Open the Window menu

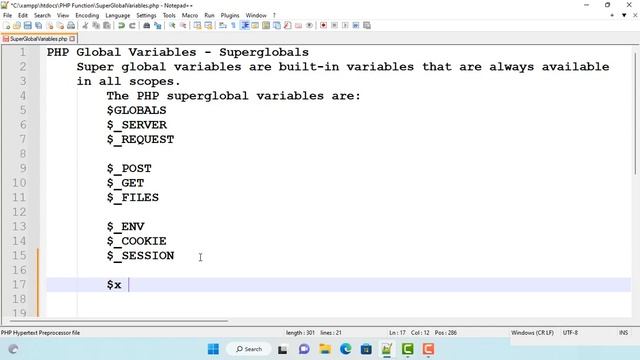(256, 15)
